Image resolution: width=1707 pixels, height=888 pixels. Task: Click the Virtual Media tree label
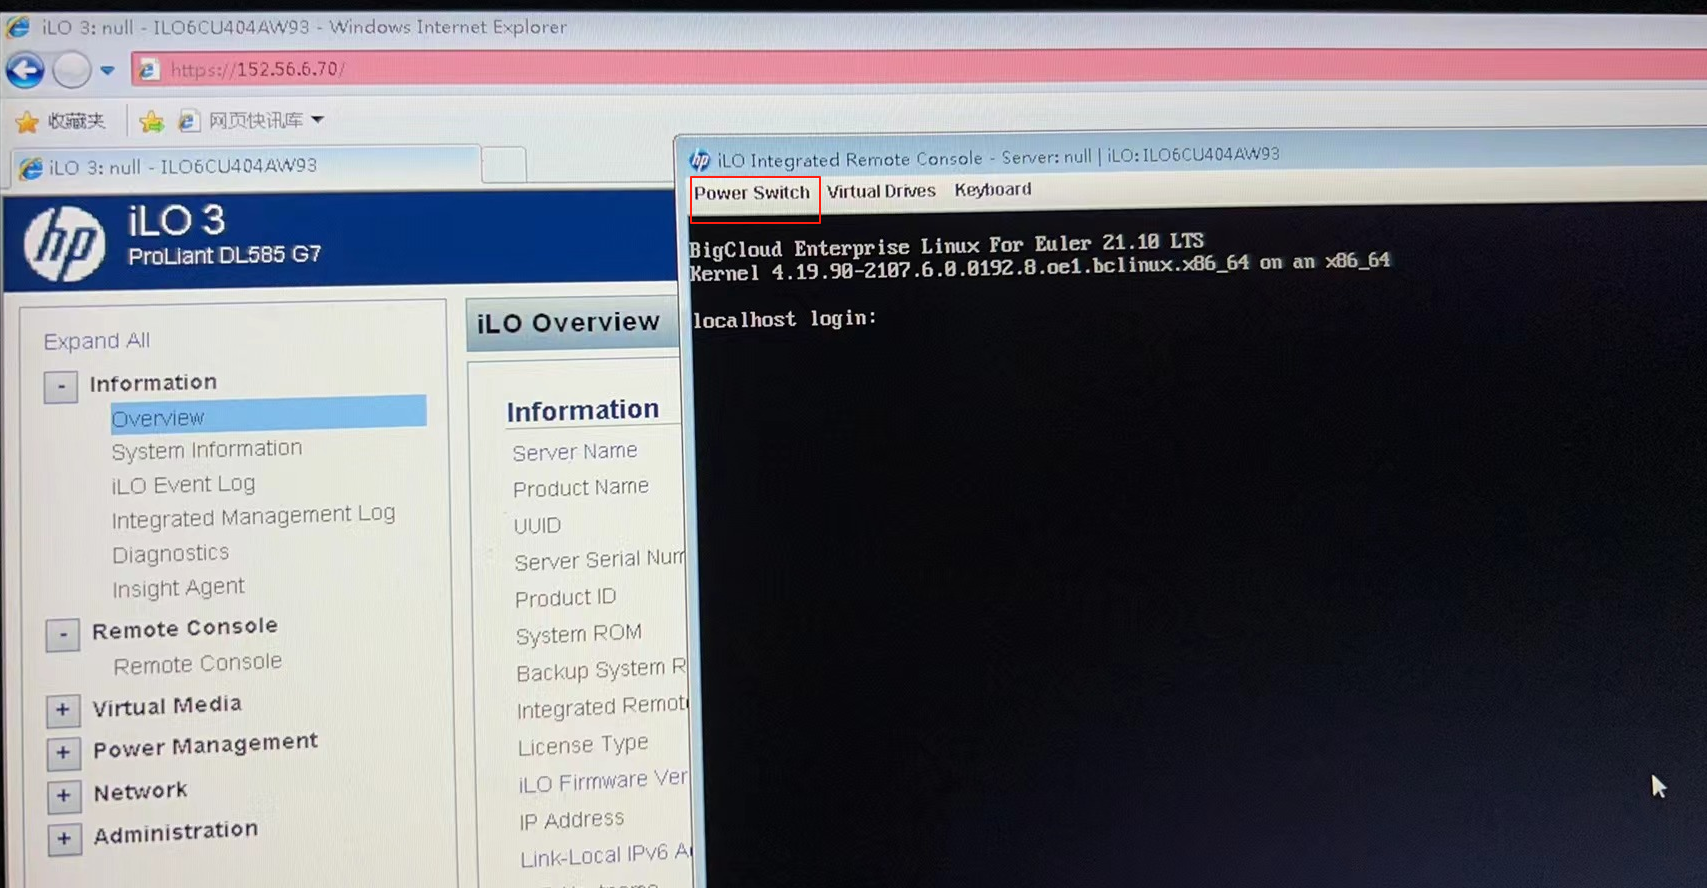(x=167, y=706)
